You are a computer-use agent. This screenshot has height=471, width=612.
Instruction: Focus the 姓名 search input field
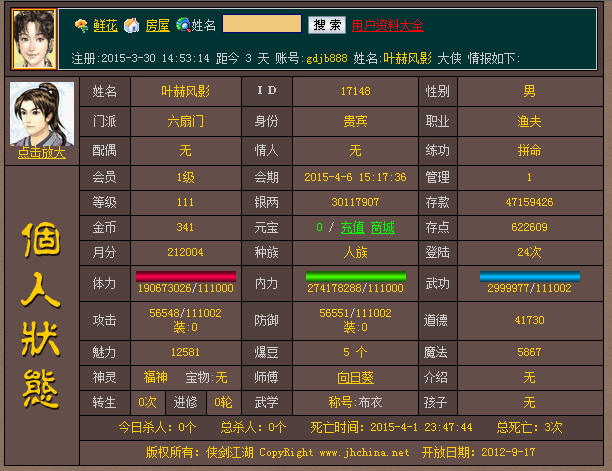pyautogui.click(x=262, y=24)
